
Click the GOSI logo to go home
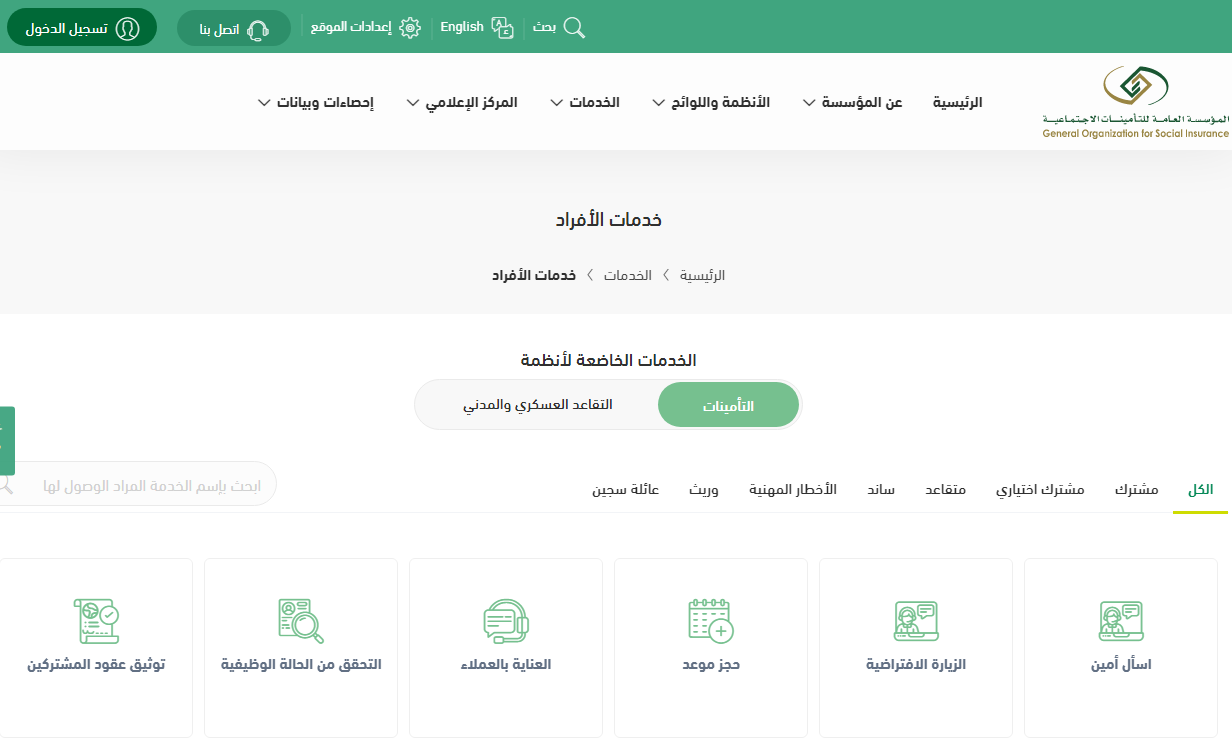pos(1135,101)
